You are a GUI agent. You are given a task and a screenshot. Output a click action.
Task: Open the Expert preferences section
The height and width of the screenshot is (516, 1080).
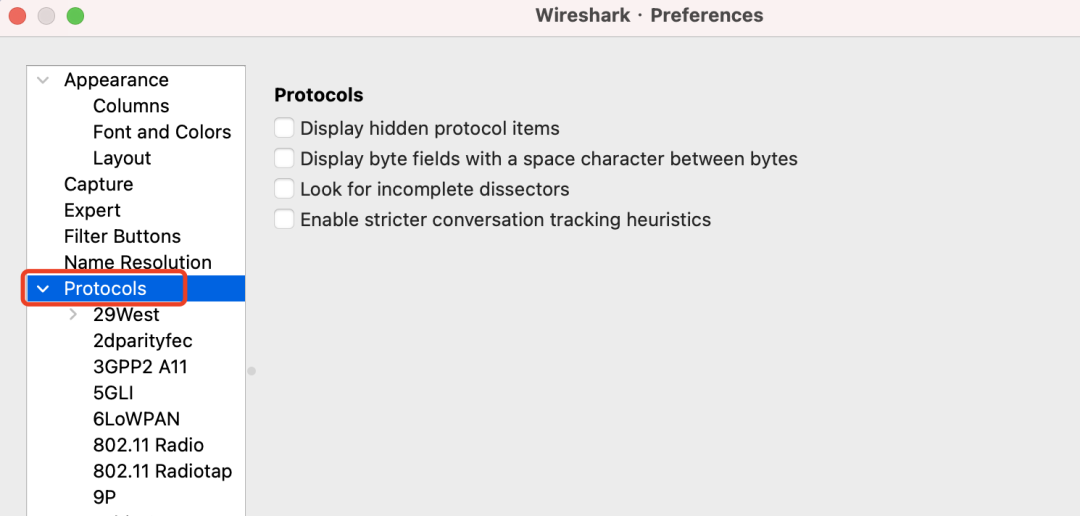92,211
